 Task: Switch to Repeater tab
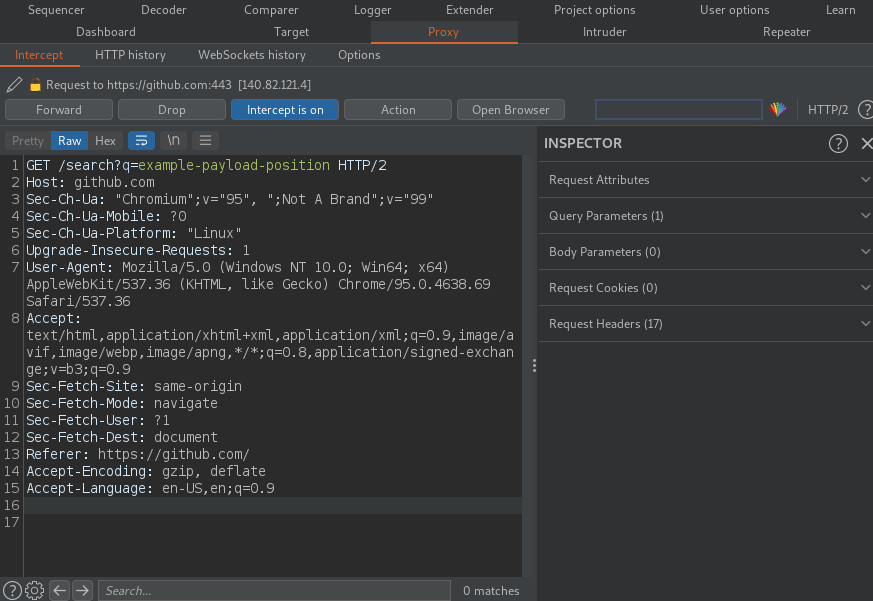pyautogui.click(x=786, y=32)
